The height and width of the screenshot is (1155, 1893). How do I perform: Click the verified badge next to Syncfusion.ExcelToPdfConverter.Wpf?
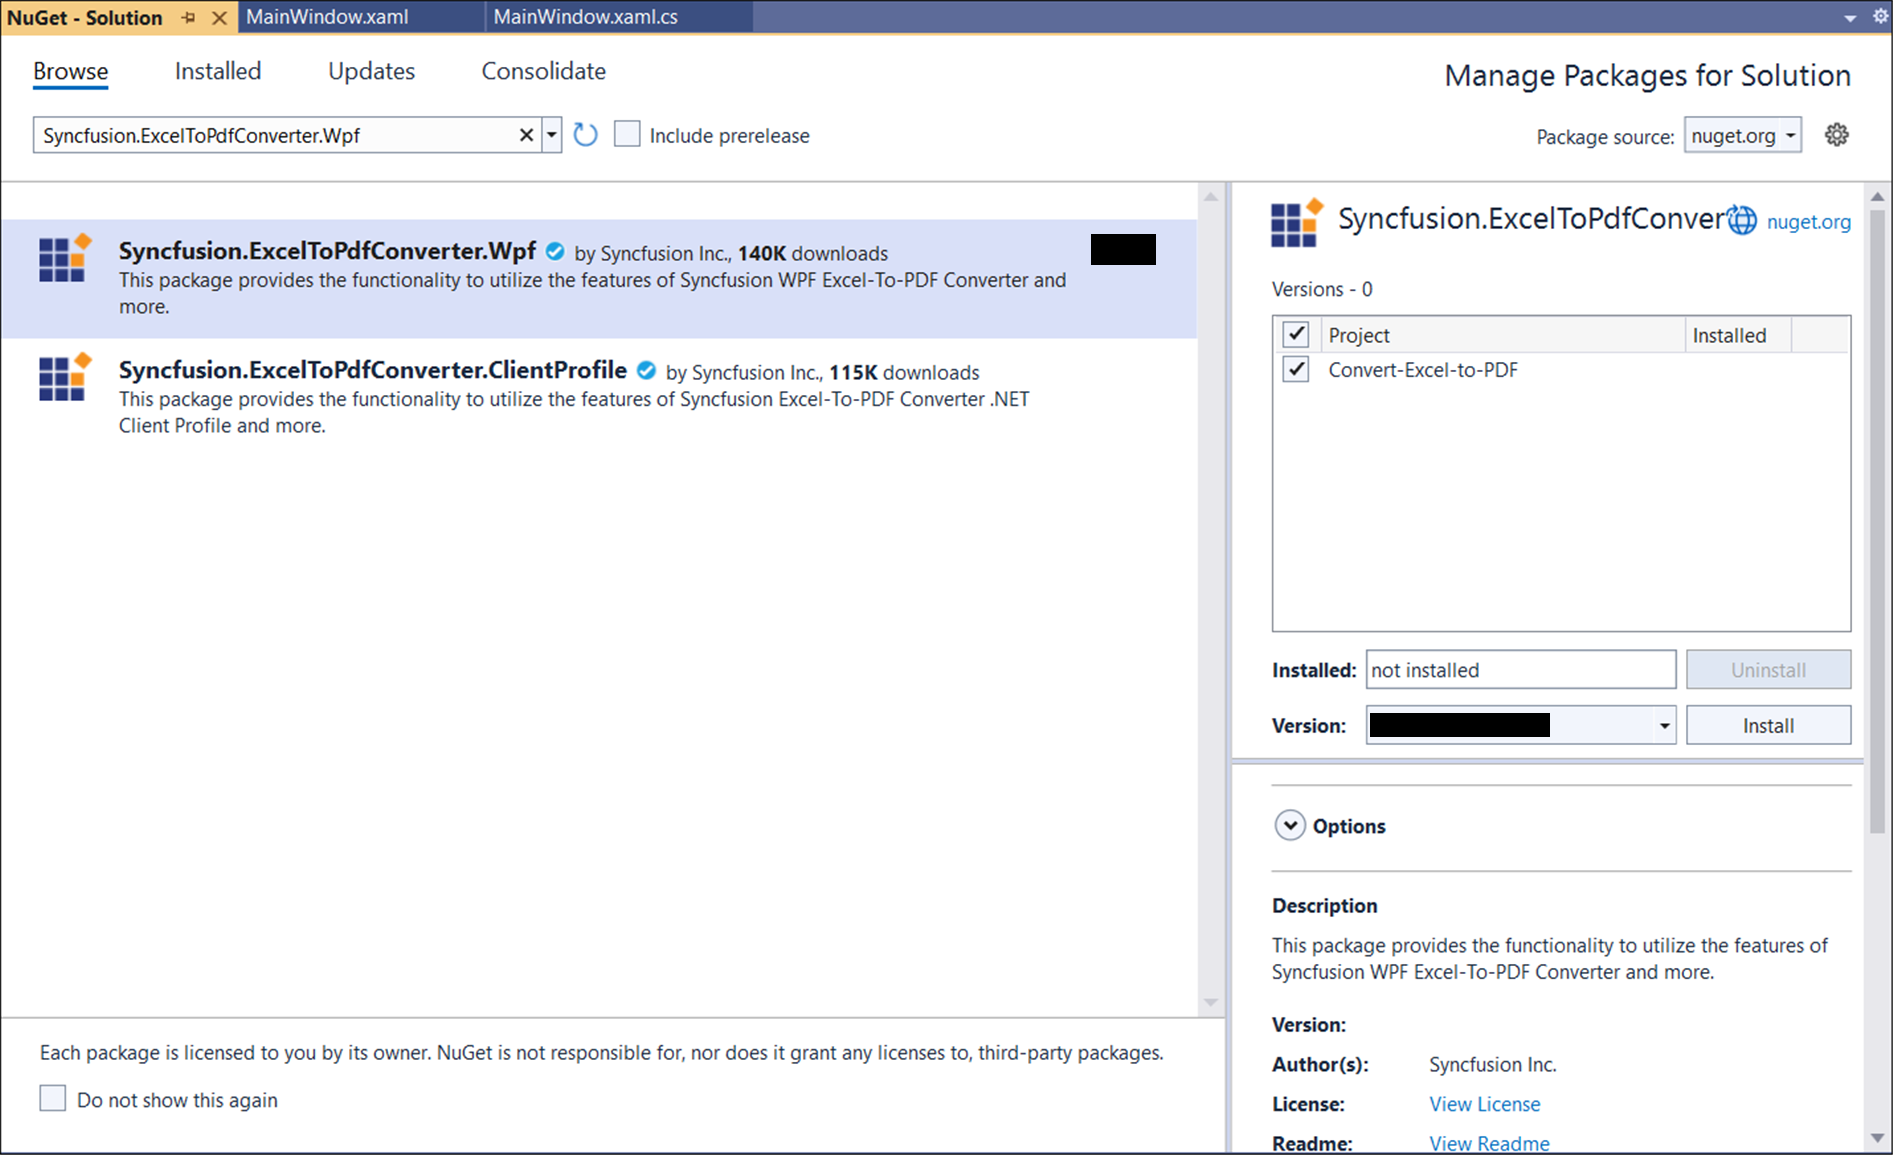[x=555, y=252]
